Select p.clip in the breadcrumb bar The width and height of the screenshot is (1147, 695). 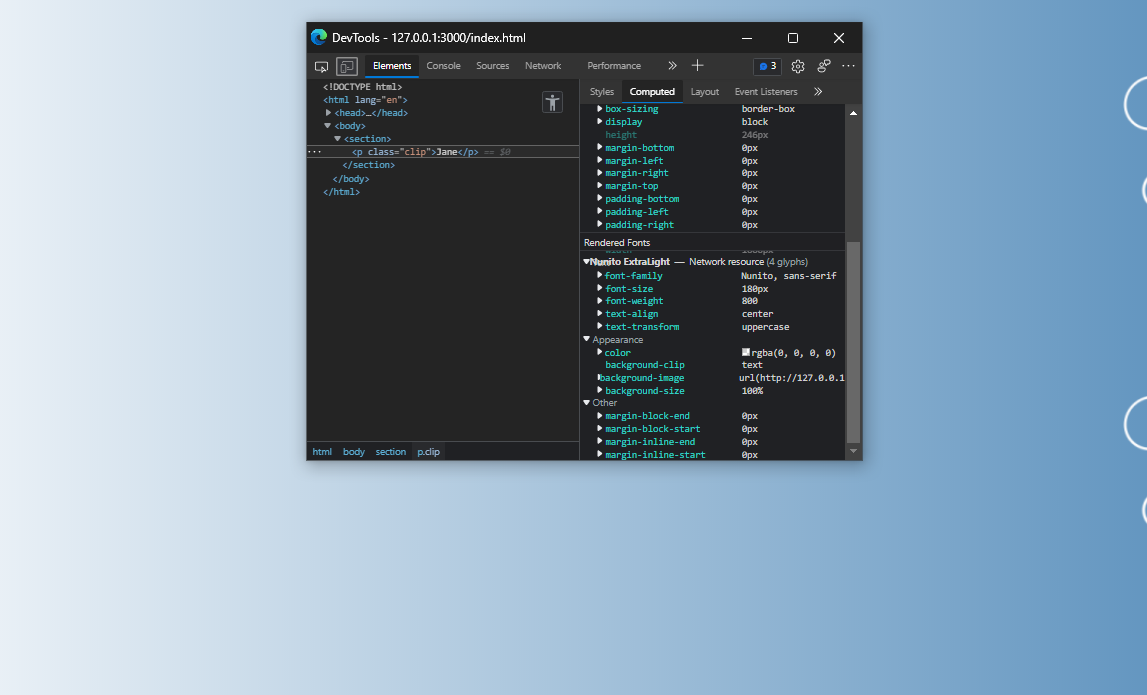point(428,451)
